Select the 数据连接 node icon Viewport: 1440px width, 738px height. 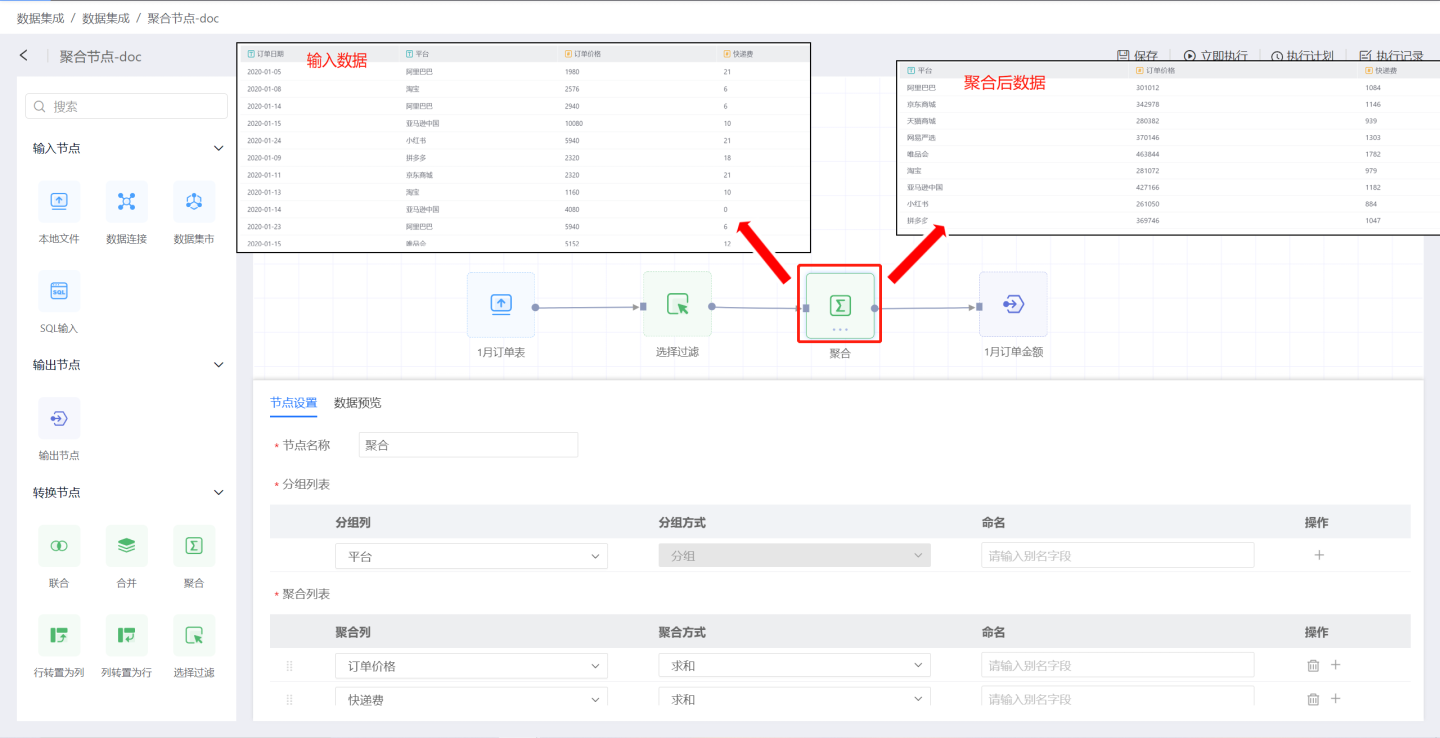tap(126, 202)
